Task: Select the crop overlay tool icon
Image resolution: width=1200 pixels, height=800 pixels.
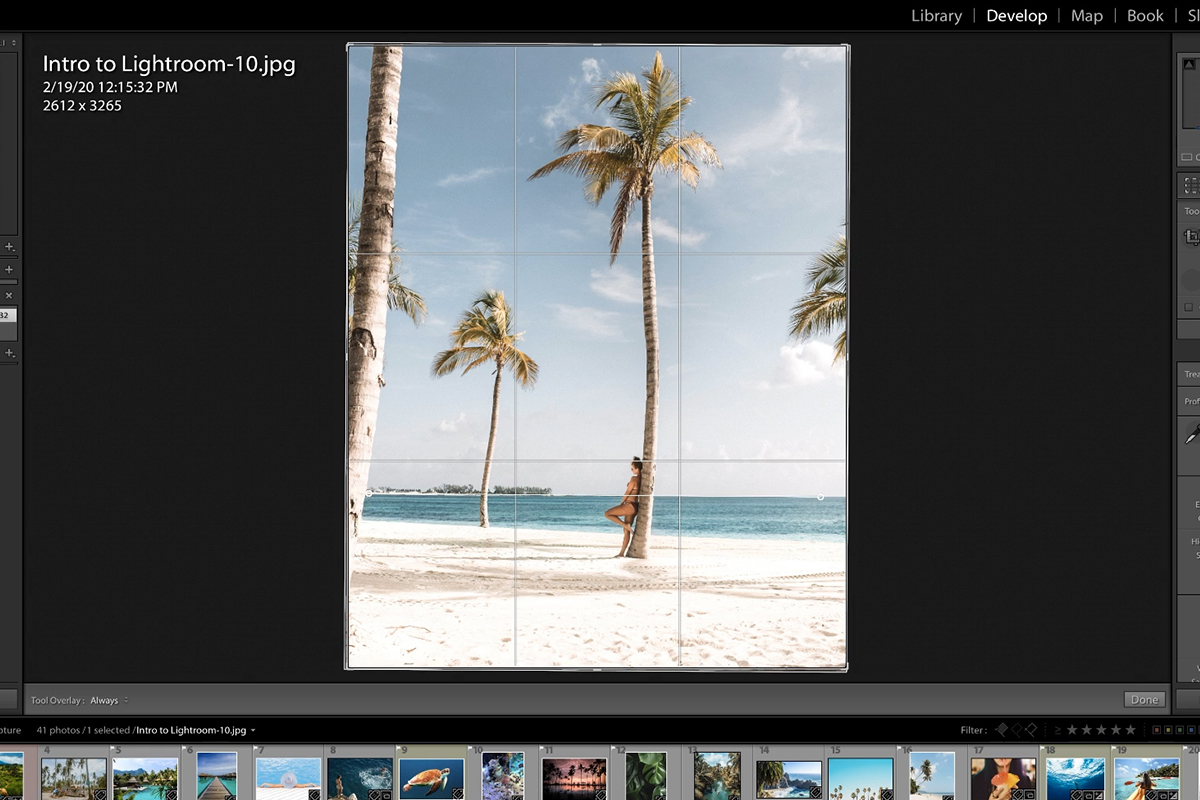Action: click(x=1191, y=237)
